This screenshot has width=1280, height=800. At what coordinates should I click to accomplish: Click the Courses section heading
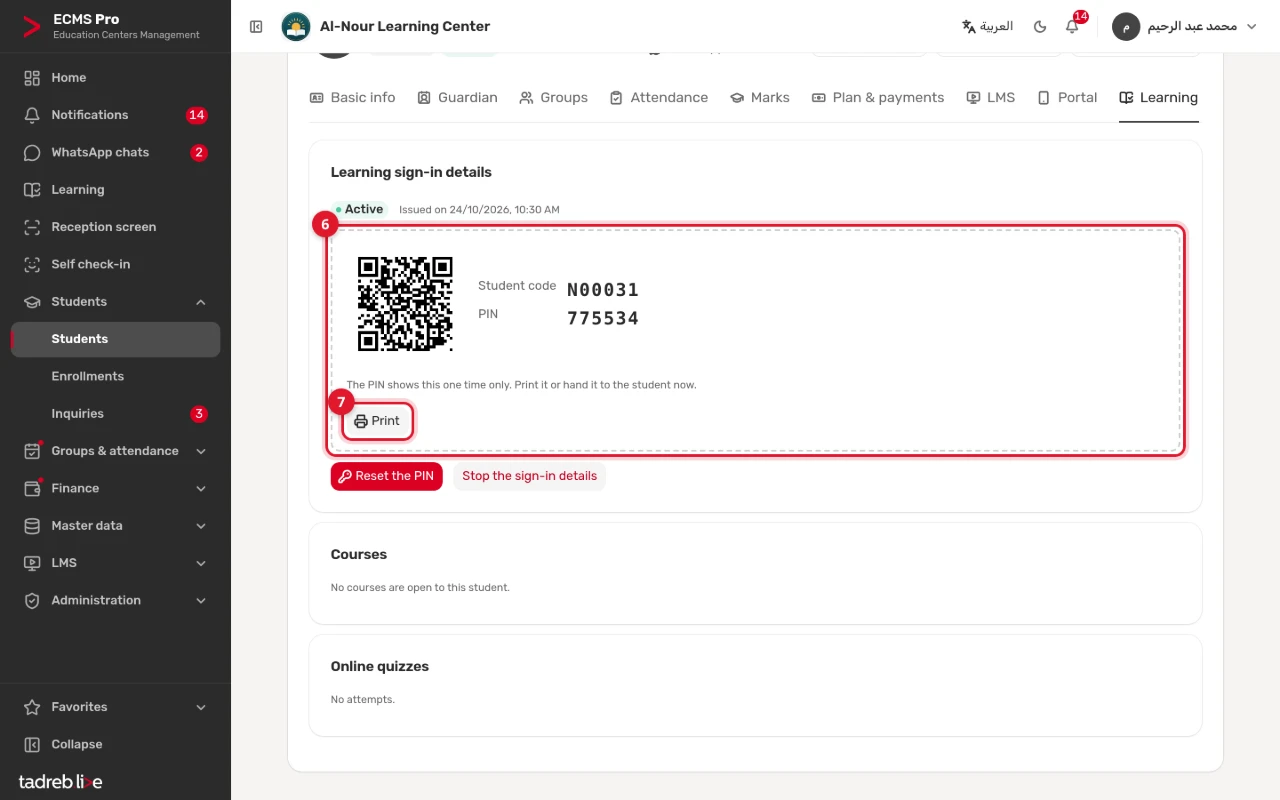(x=359, y=554)
